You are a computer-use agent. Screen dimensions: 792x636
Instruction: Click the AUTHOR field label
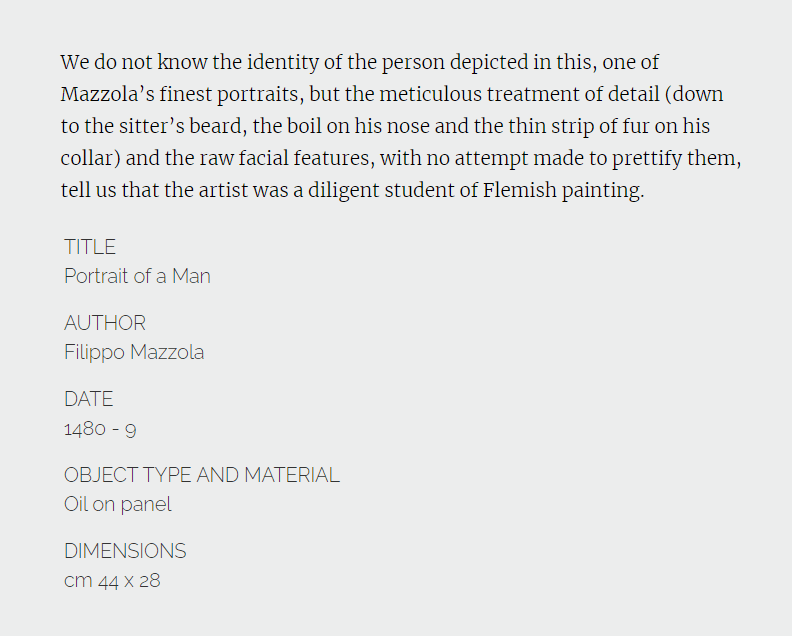(x=105, y=323)
